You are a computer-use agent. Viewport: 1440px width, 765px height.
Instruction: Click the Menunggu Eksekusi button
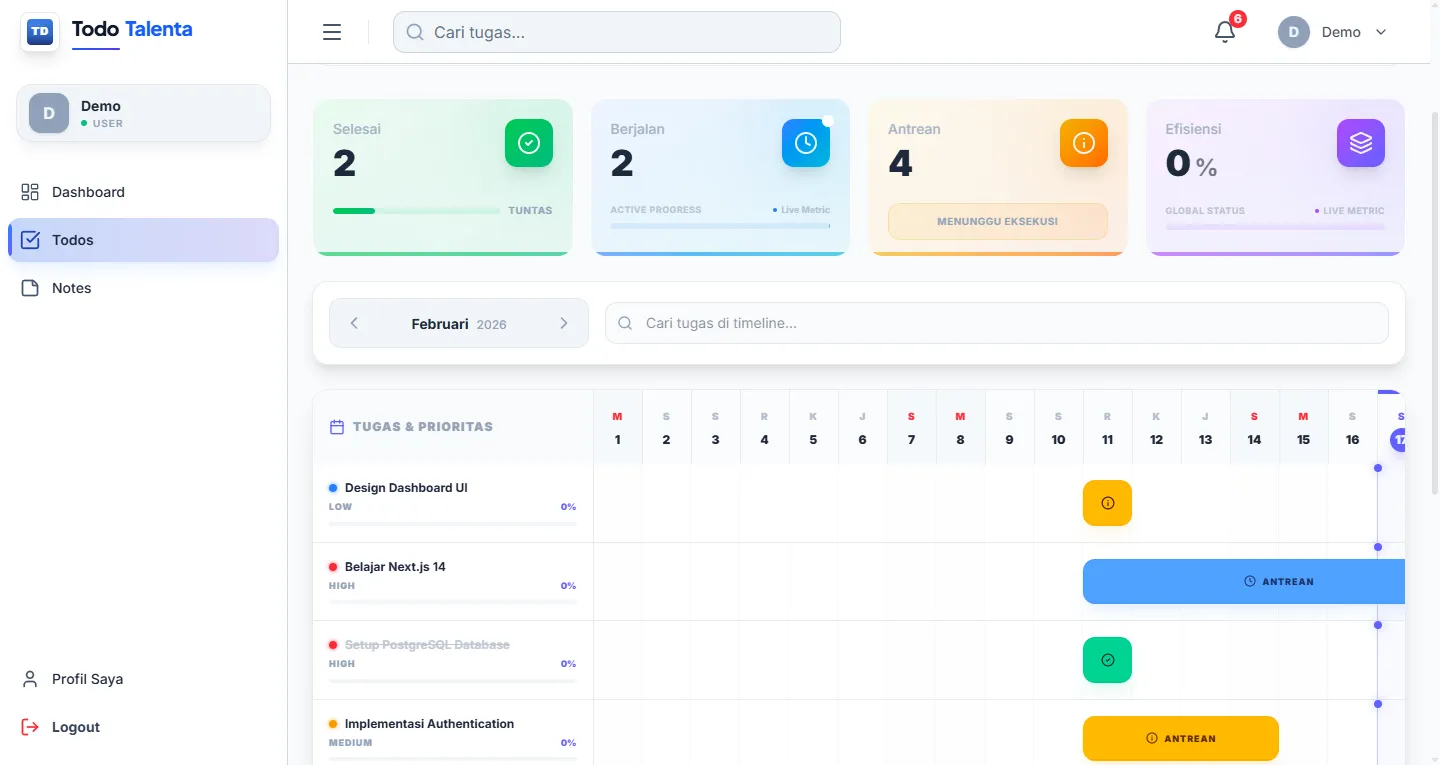point(997,221)
